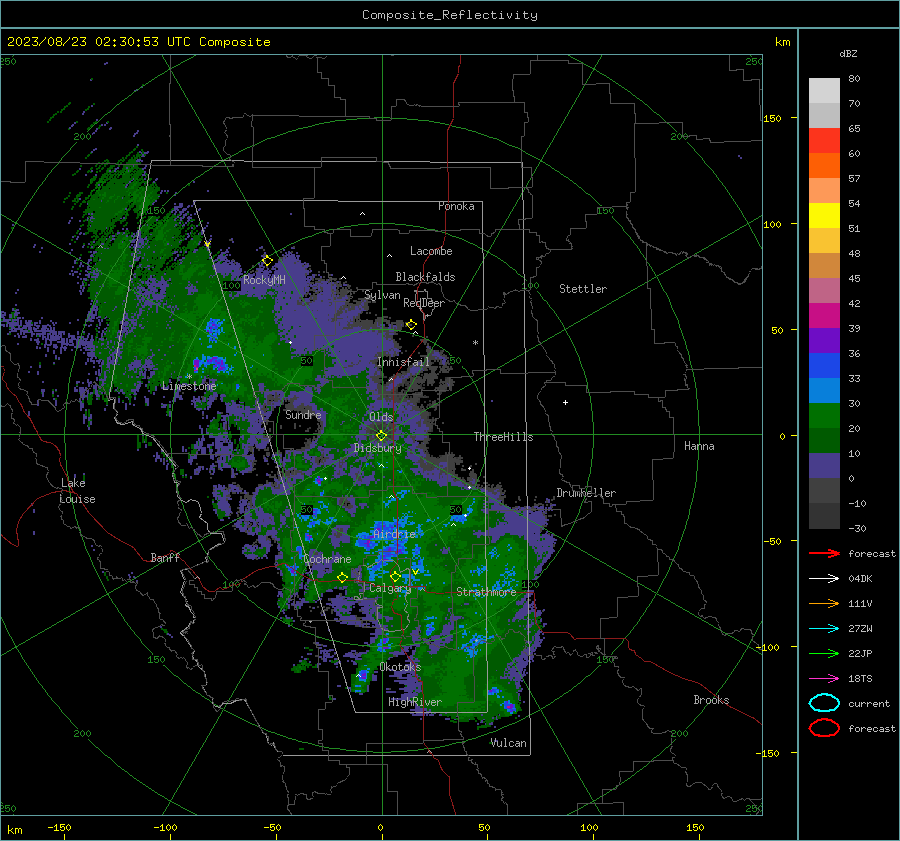This screenshot has height=841, width=900.
Task: Click the yellow diamond marker below Cochrane
Action: point(343,577)
